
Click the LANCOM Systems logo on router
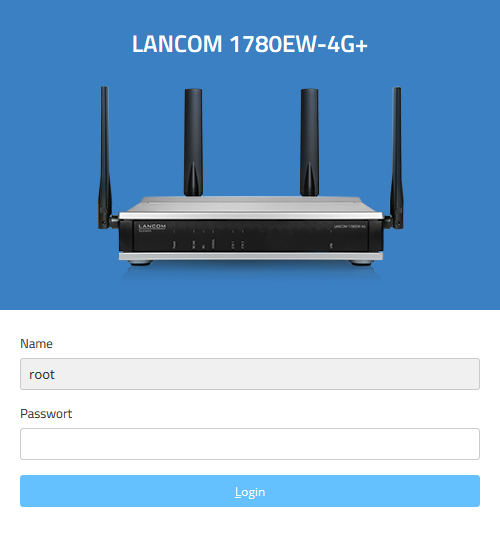(x=152, y=227)
